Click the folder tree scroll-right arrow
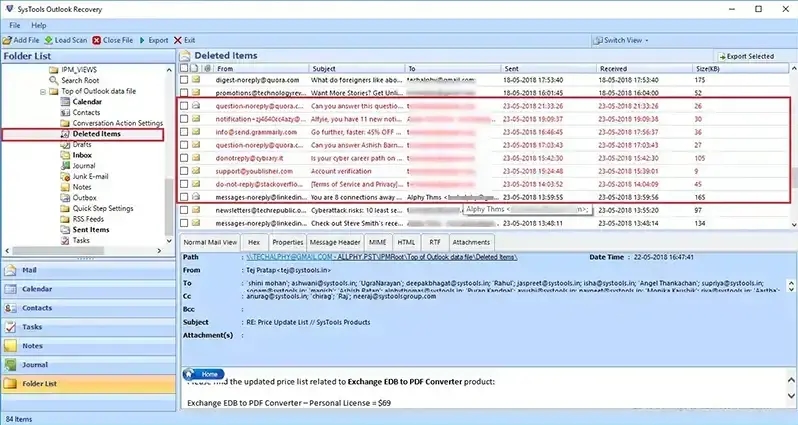The height and width of the screenshot is (425, 798). point(159,251)
